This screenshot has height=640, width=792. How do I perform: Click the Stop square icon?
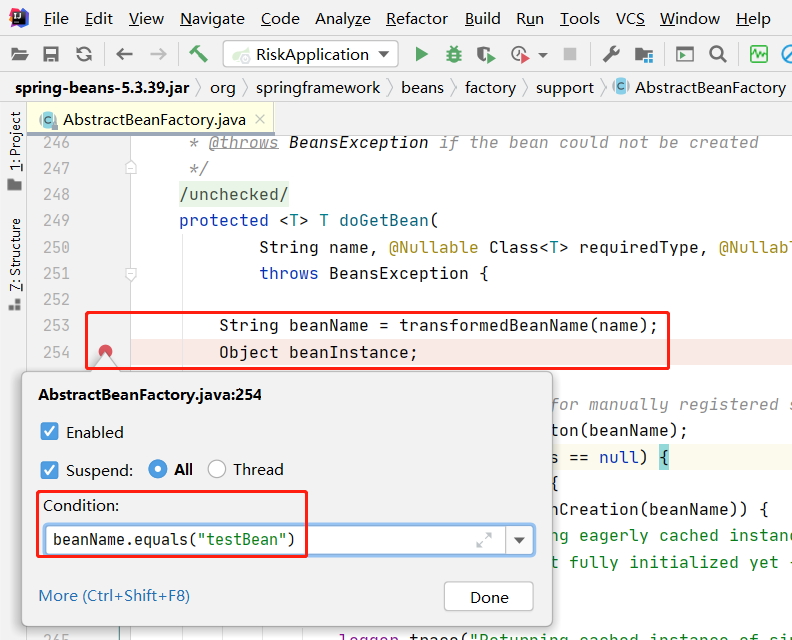(570, 54)
